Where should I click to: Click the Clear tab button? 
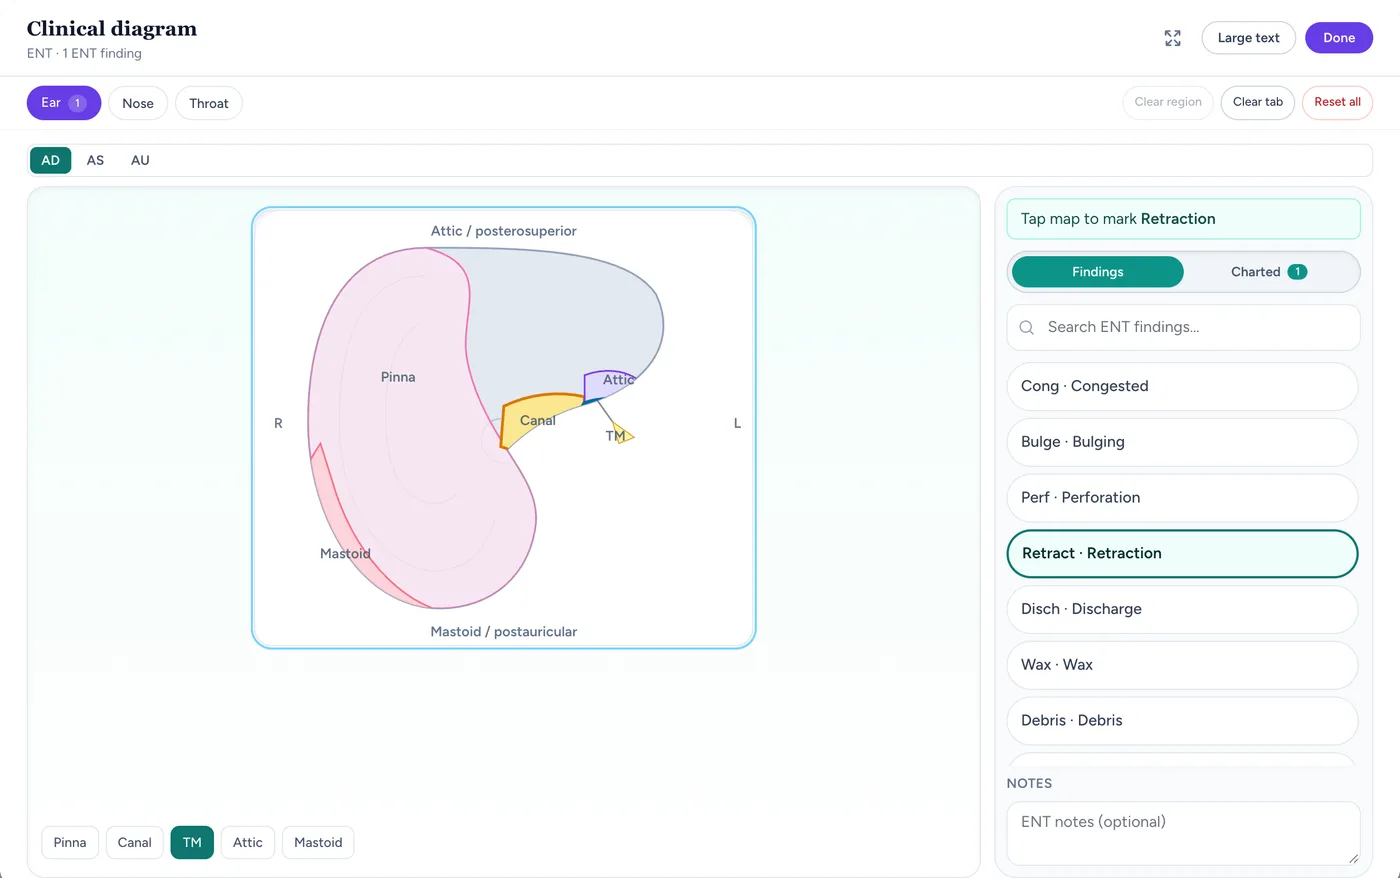[1258, 102]
